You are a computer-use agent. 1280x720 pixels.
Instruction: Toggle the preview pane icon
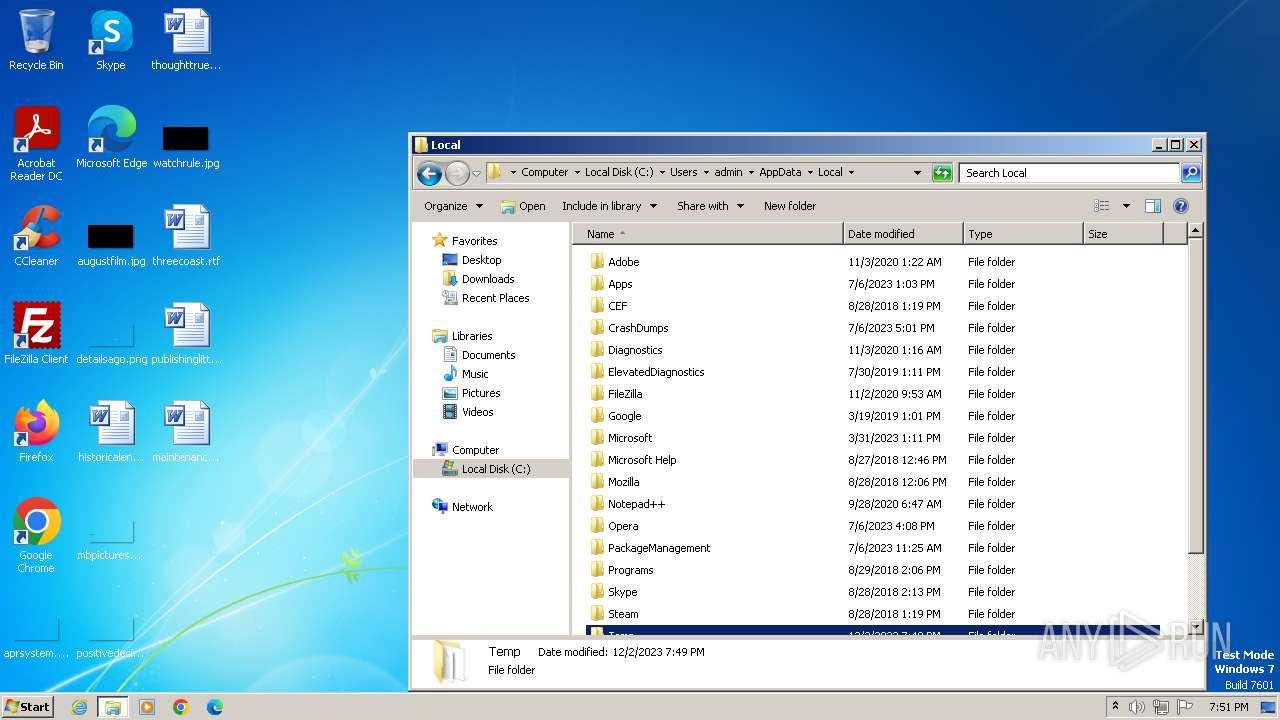coord(1152,206)
